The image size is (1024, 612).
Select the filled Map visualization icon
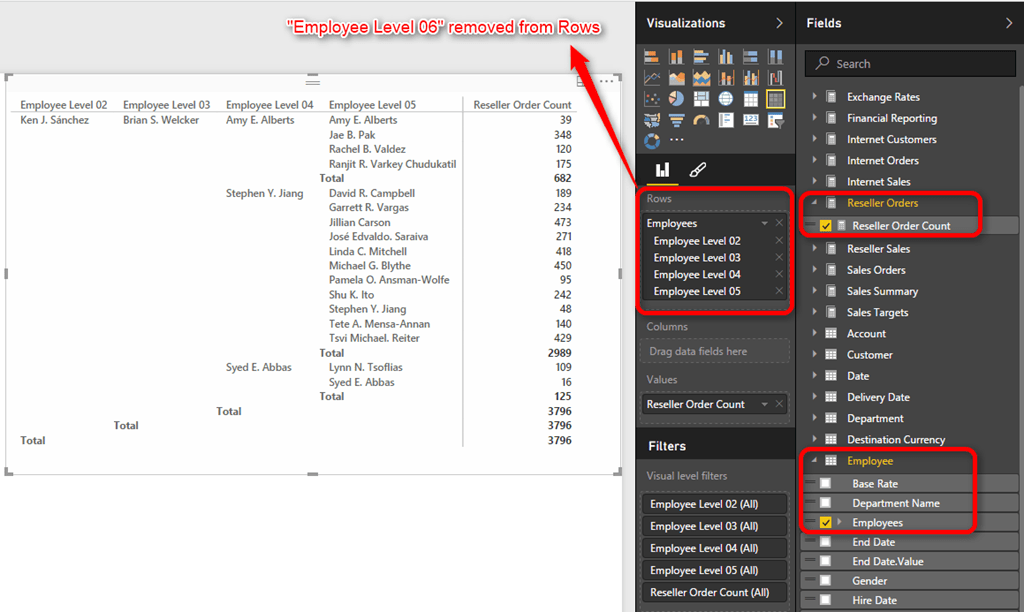652,119
